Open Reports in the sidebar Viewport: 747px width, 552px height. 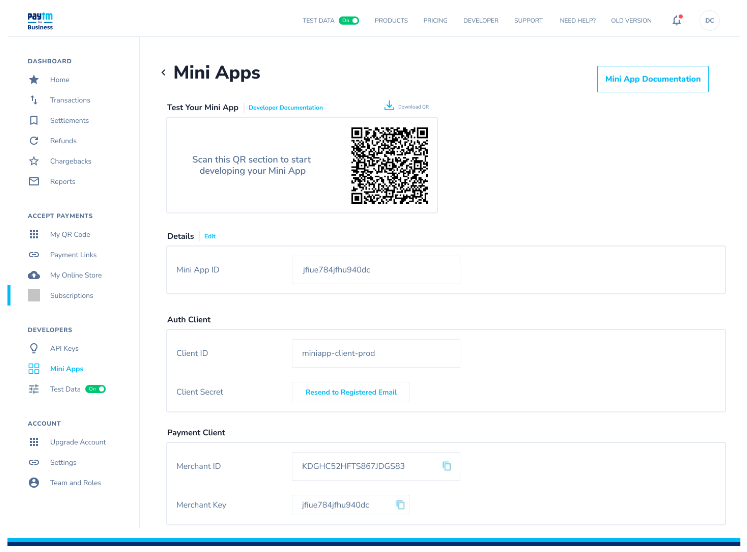(62, 181)
